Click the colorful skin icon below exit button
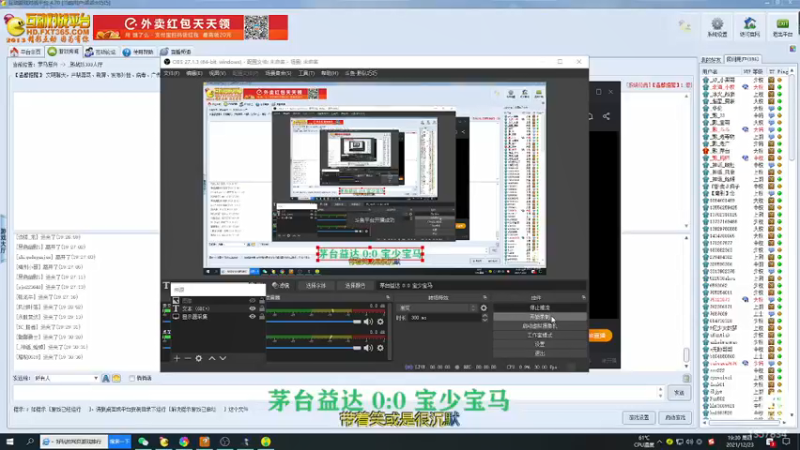The height and width of the screenshot is (450, 800). point(792,48)
